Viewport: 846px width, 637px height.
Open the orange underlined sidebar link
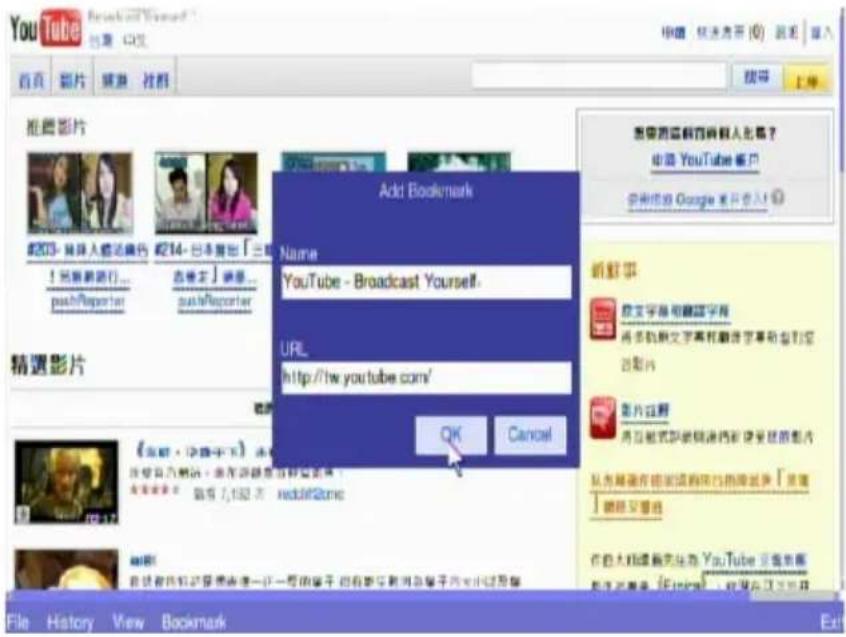tap(700, 494)
